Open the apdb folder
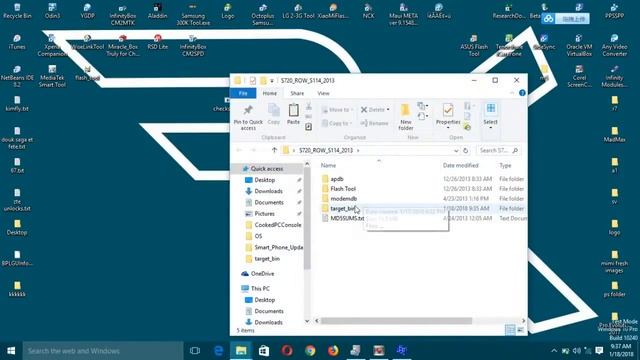 pyautogui.click(x=337, y=179)
